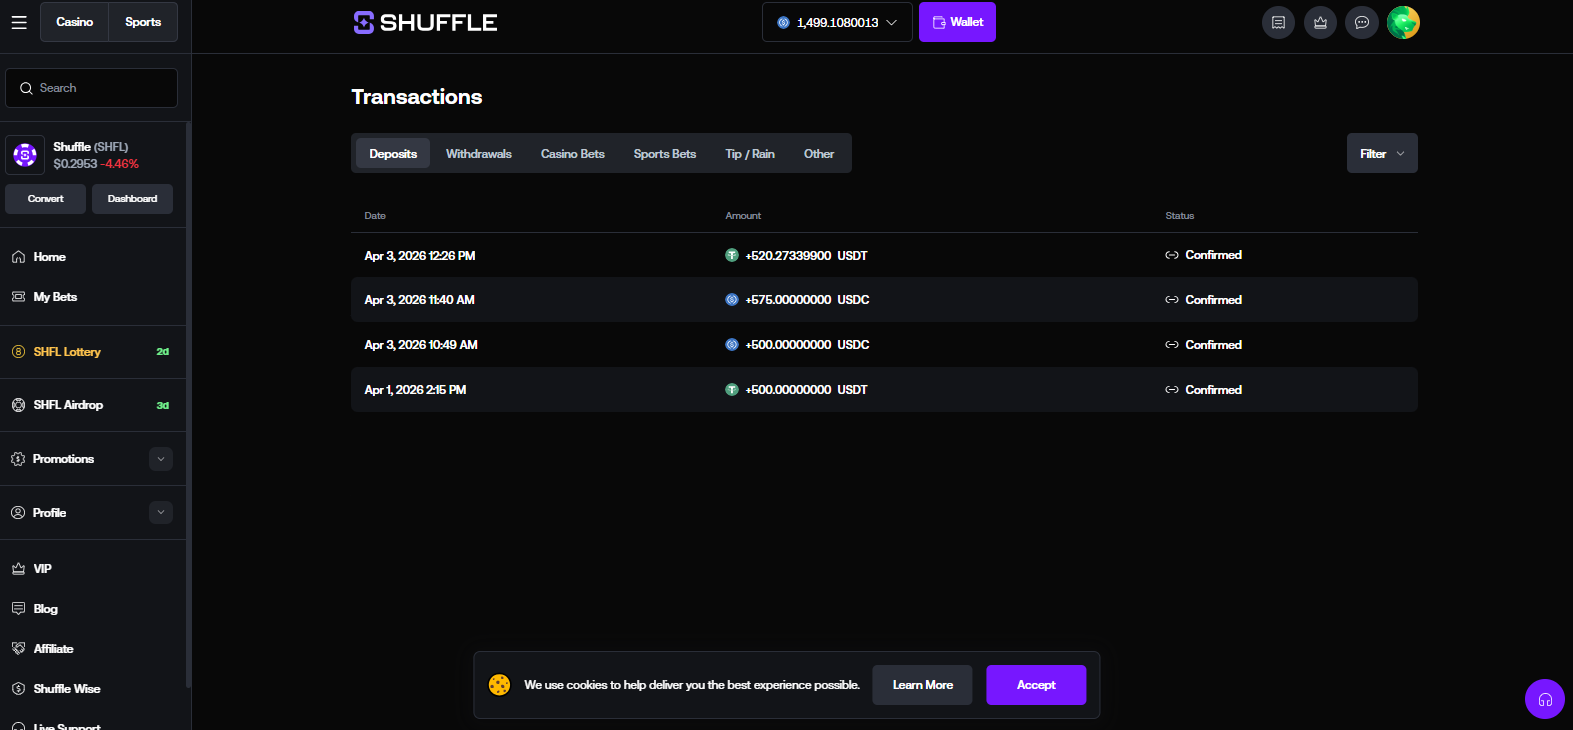This screenshot has height=730, width=1573.
Task: Click link icon beside Confirmed for 12:26 PM deposit
Action: click(x=1172, y=255)
